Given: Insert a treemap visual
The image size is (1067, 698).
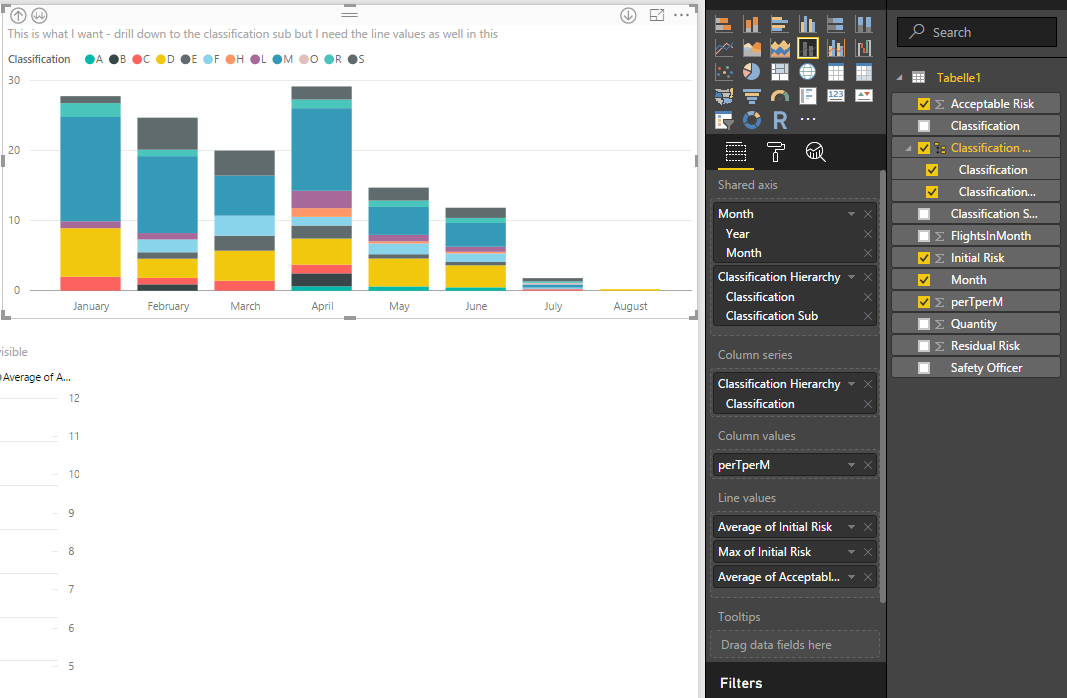Looking at the screenshot, I should click(x=779, y=71).
